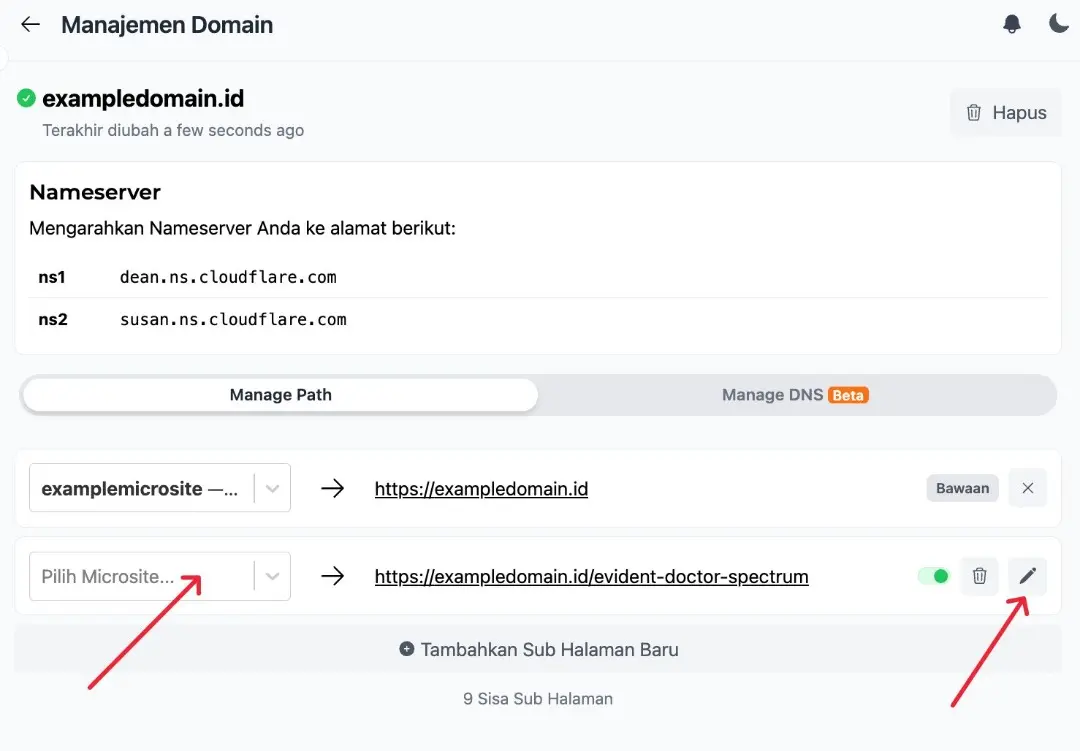This screenshot has width=1080, height=751.
Task: Expand the Pilih Microsite dropdown chevron
Action: click(x=272, y=576)
